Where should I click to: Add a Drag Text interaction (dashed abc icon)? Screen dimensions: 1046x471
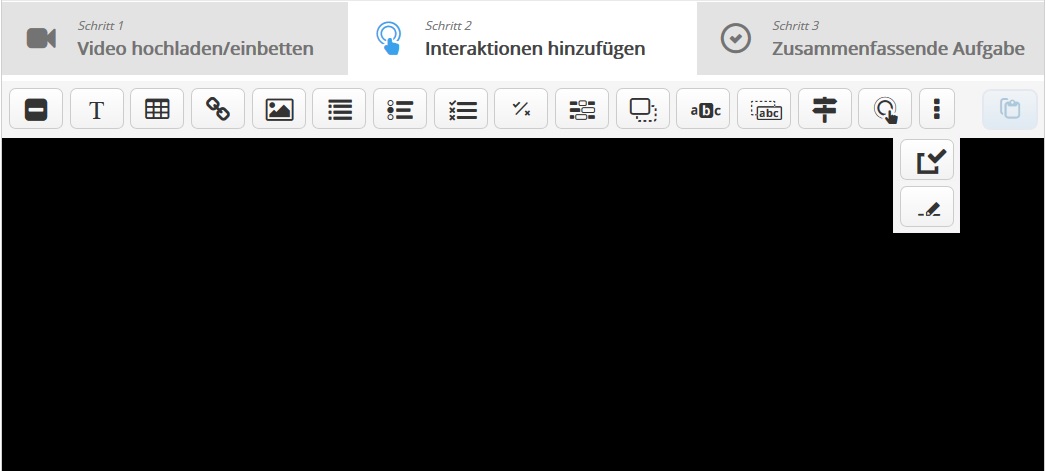coord(764,109)
